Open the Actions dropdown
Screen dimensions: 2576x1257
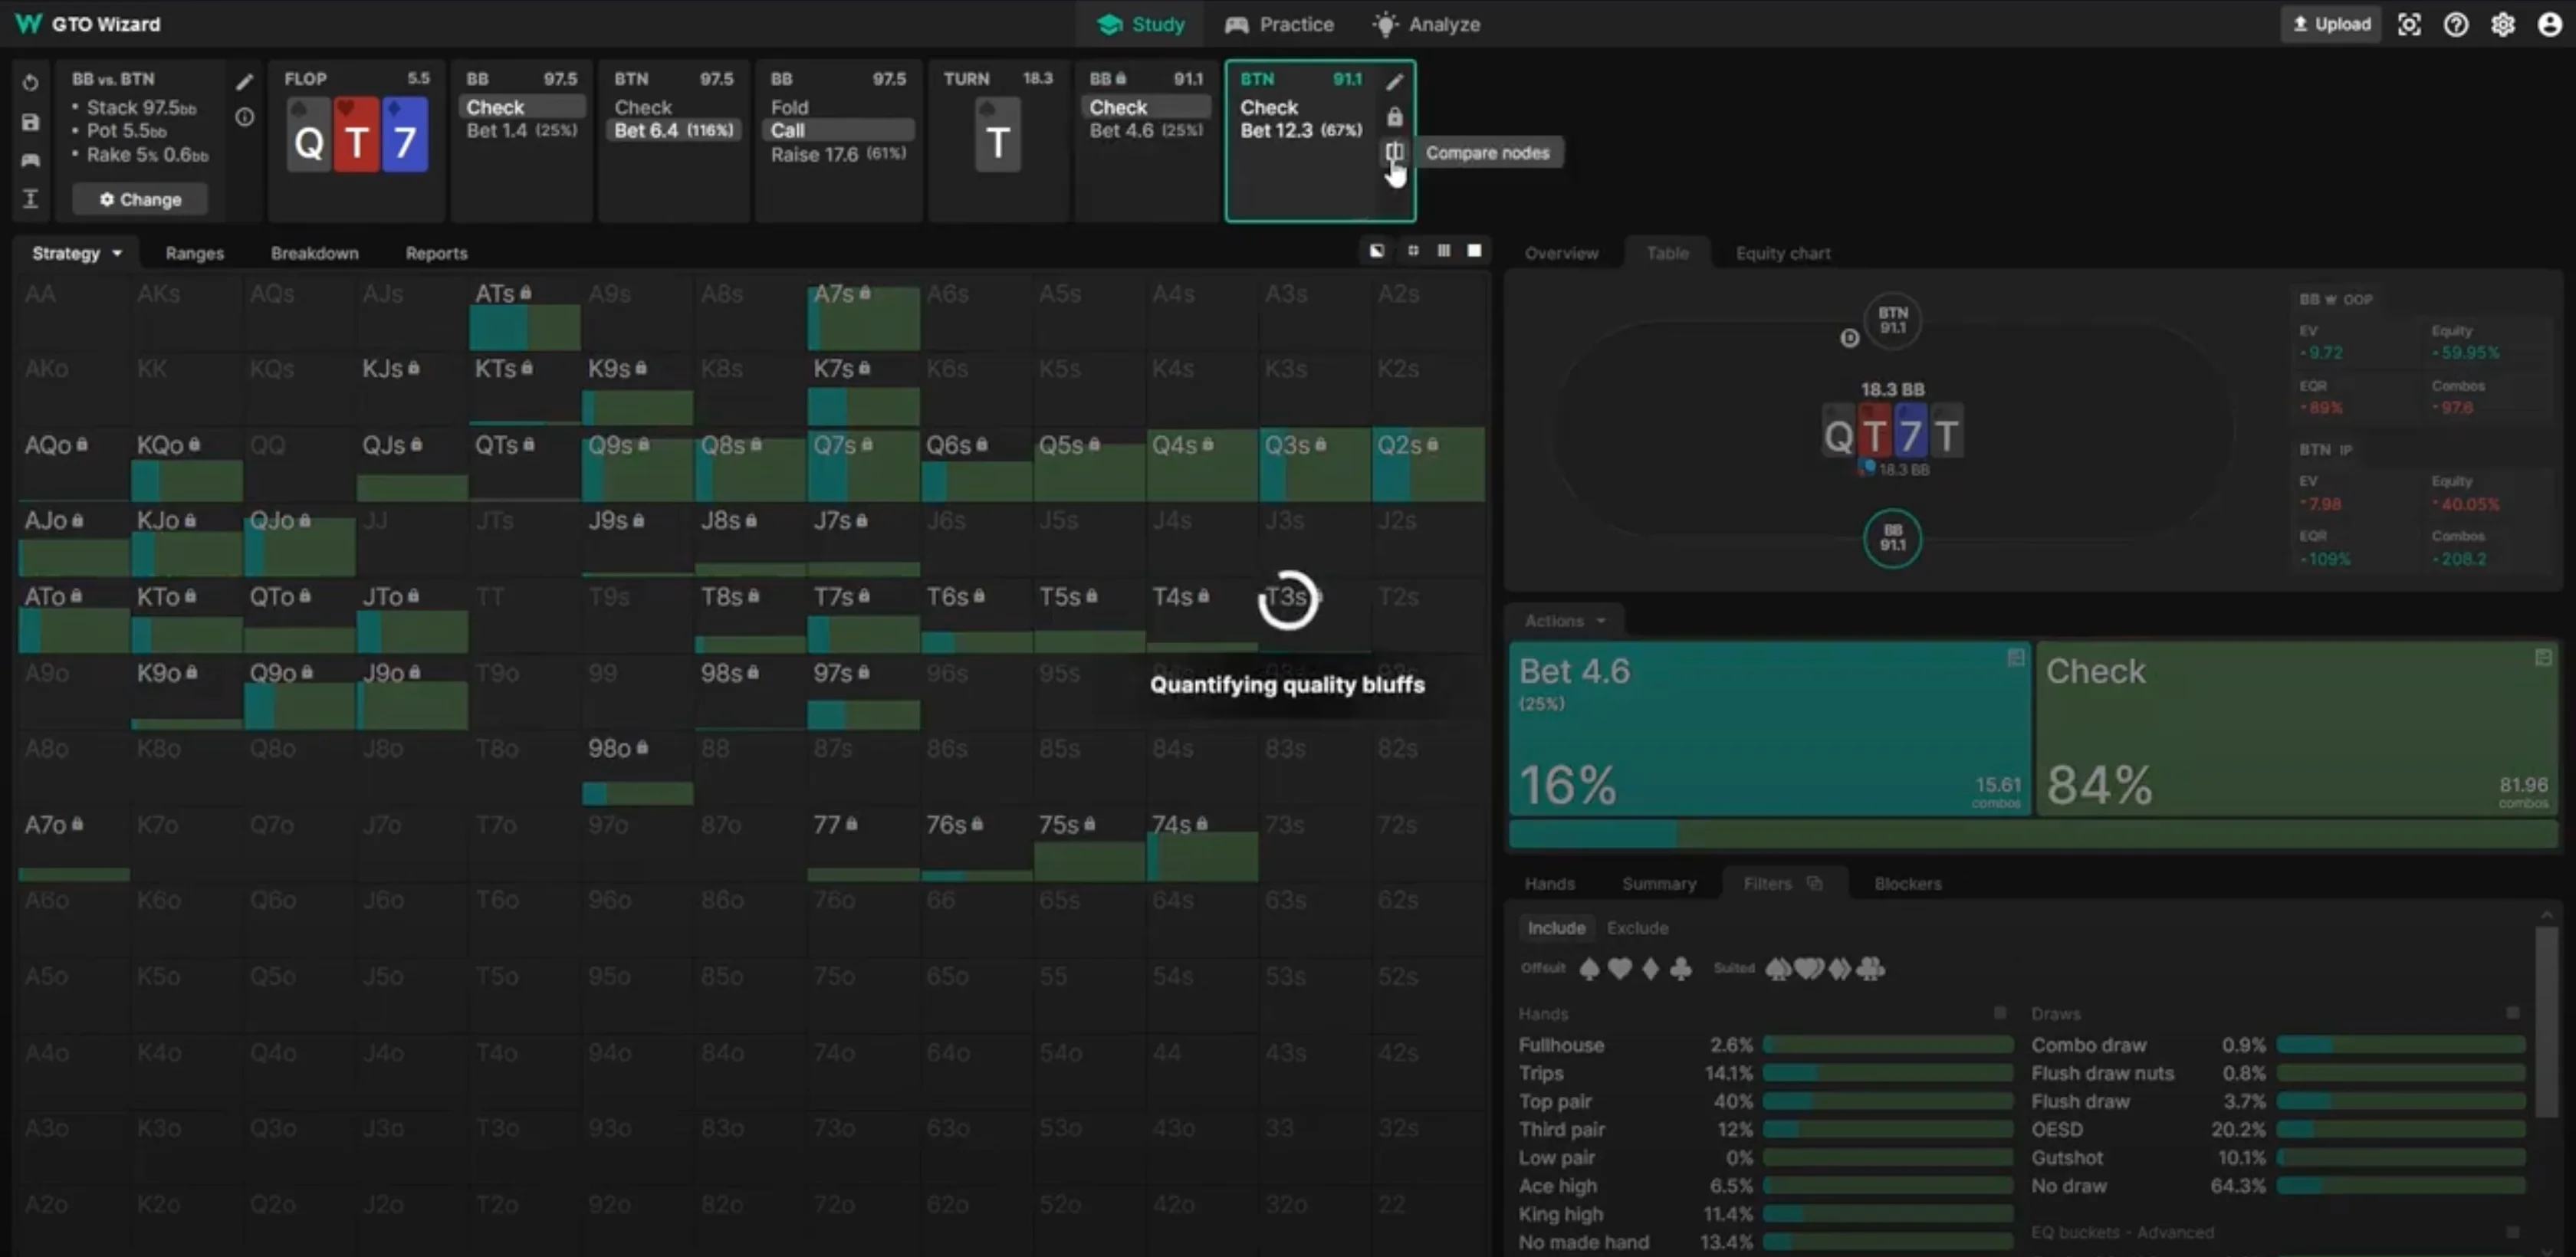tap(1565, 620)
